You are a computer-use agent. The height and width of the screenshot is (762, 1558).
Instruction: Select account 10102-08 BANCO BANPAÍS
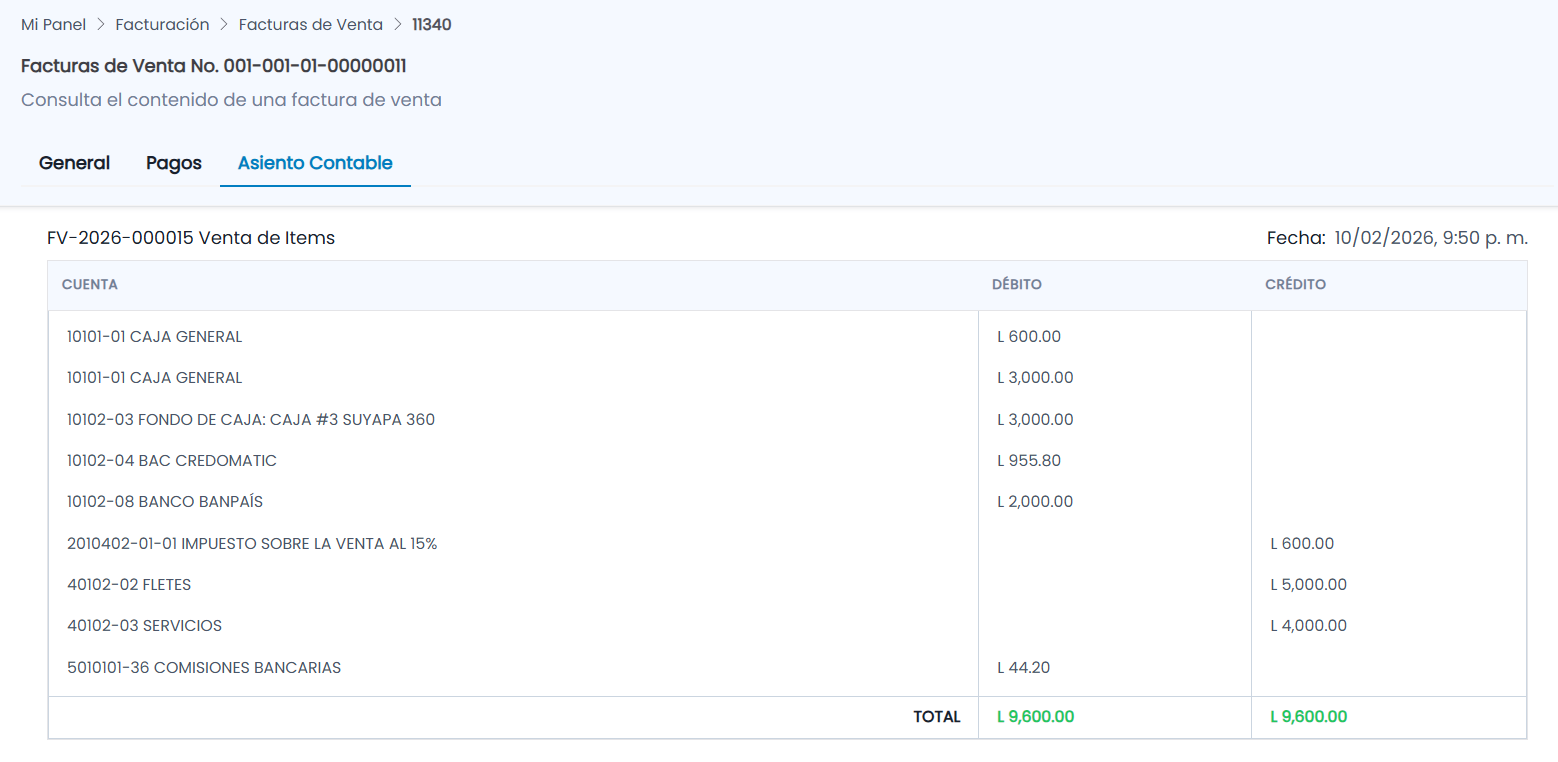pyautogui.click(x=165, y=502)
